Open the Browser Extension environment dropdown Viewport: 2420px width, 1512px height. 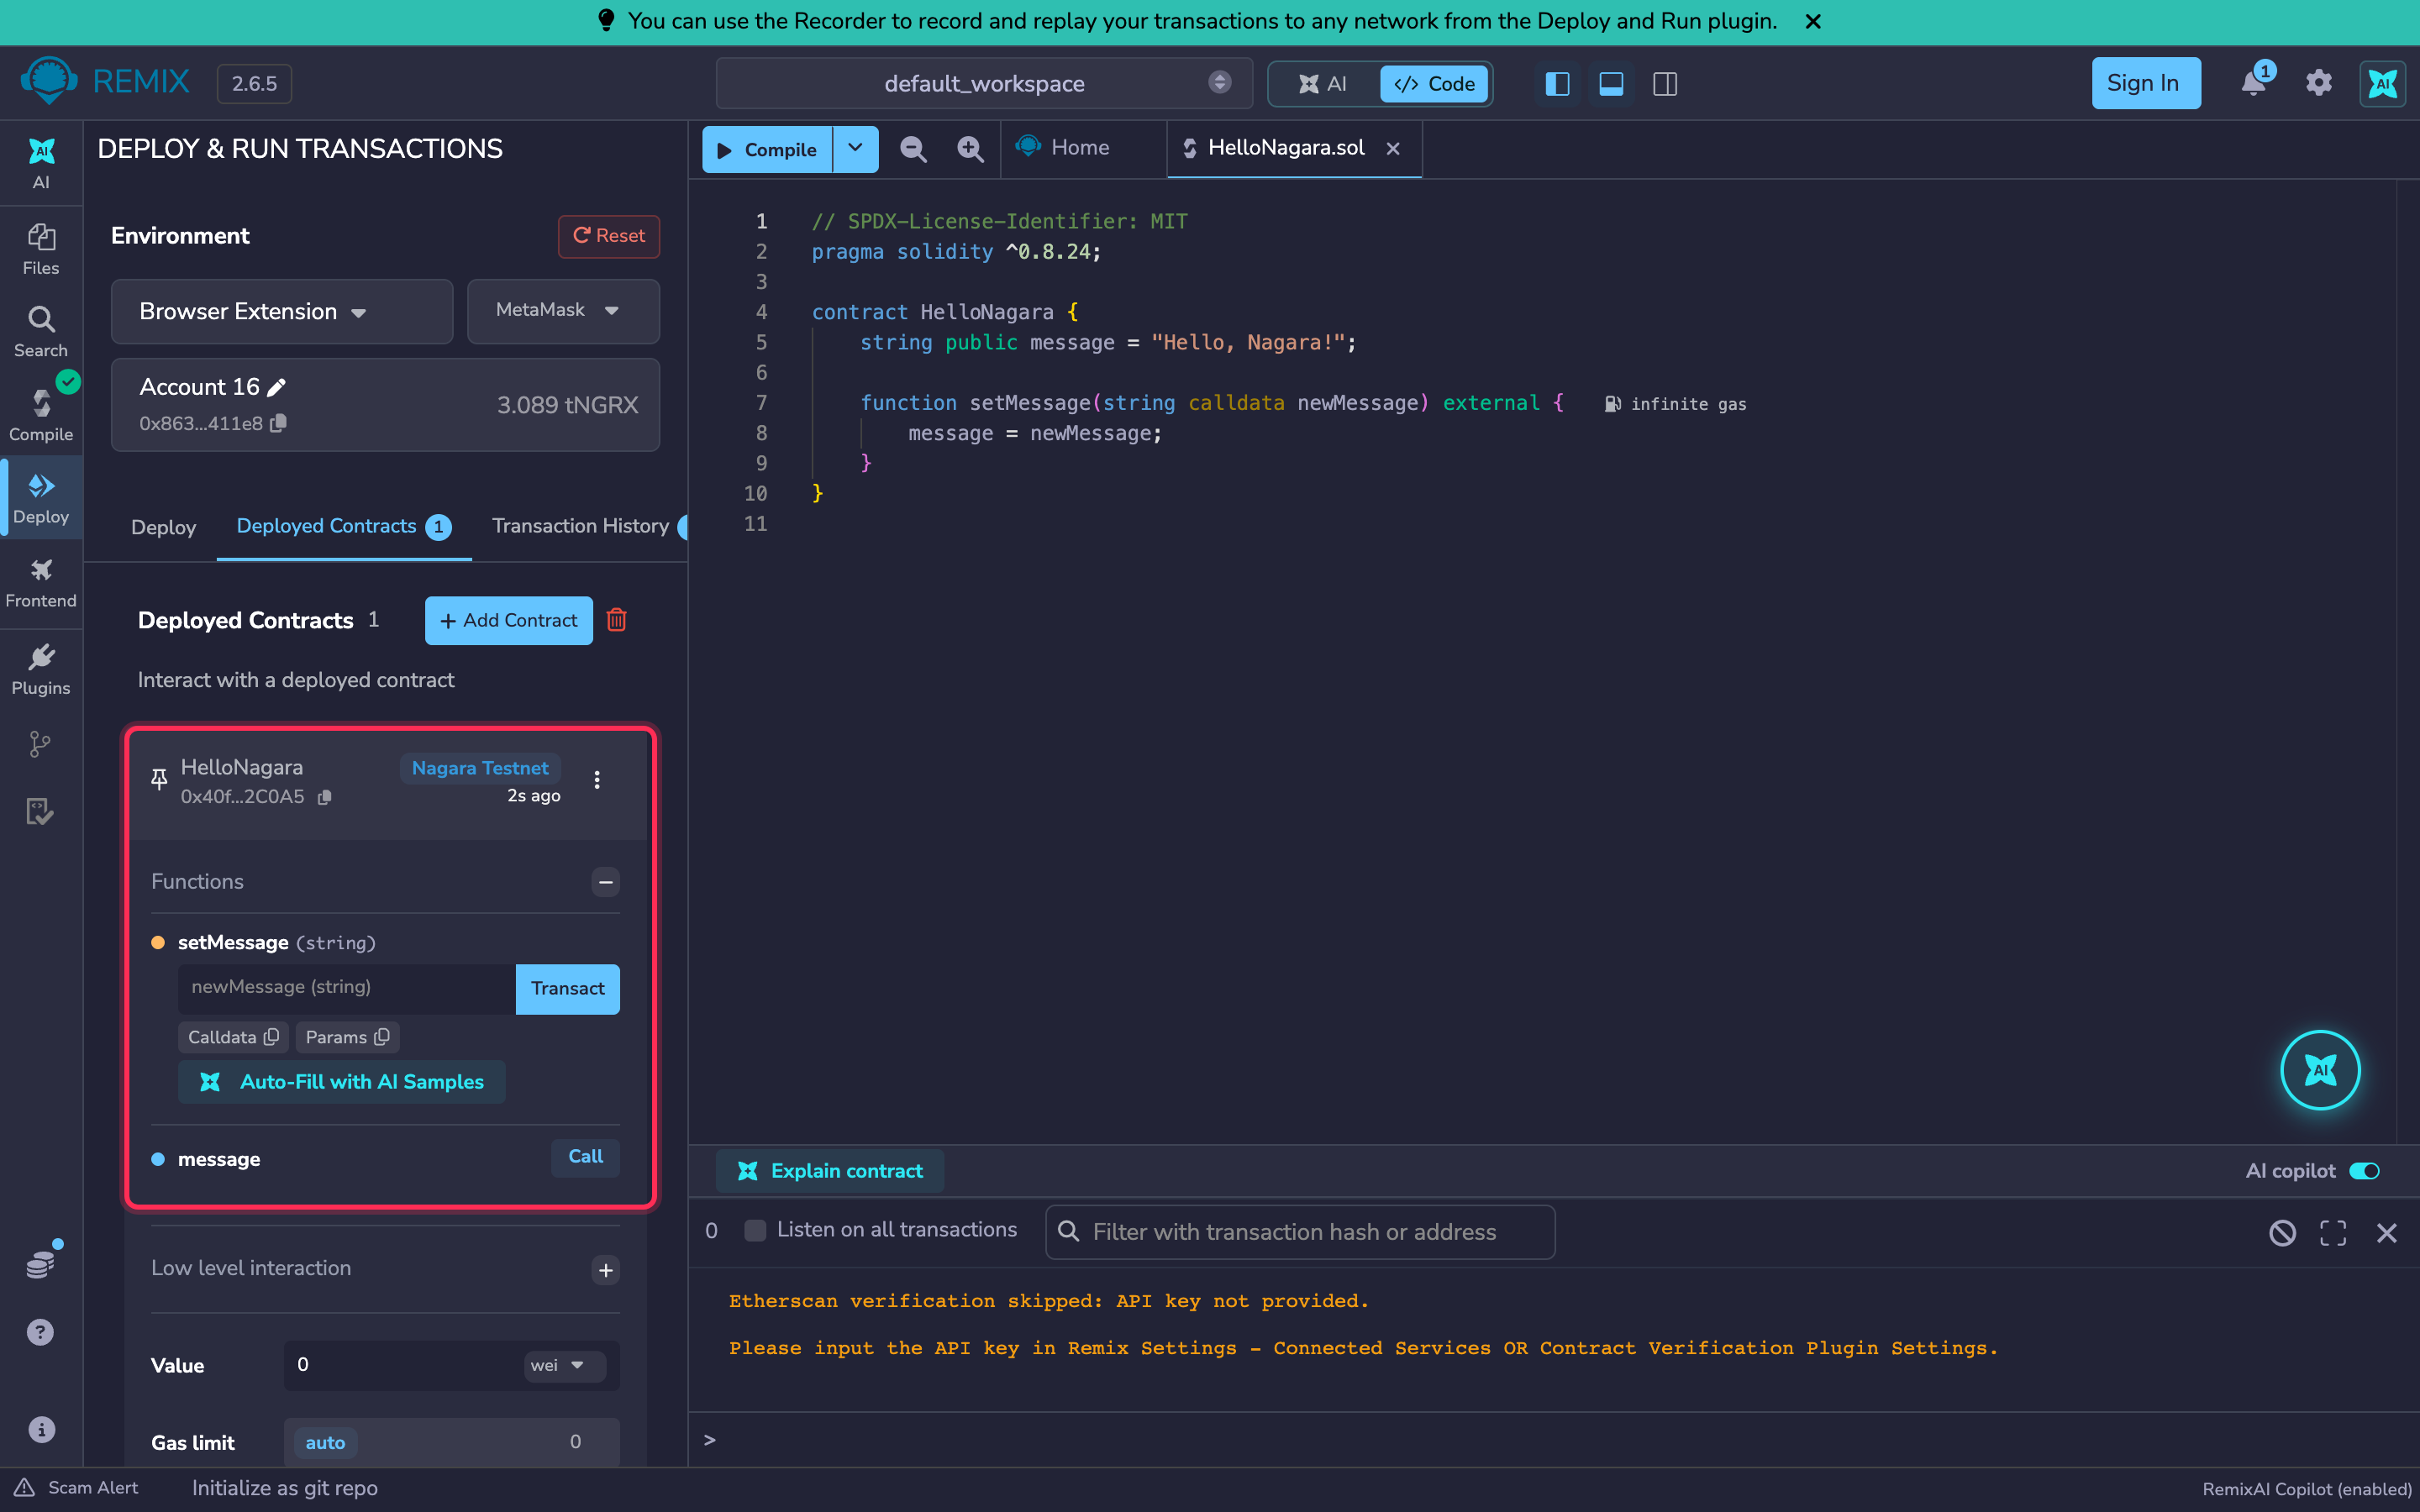pyautogui.click(x=282, y=311)
